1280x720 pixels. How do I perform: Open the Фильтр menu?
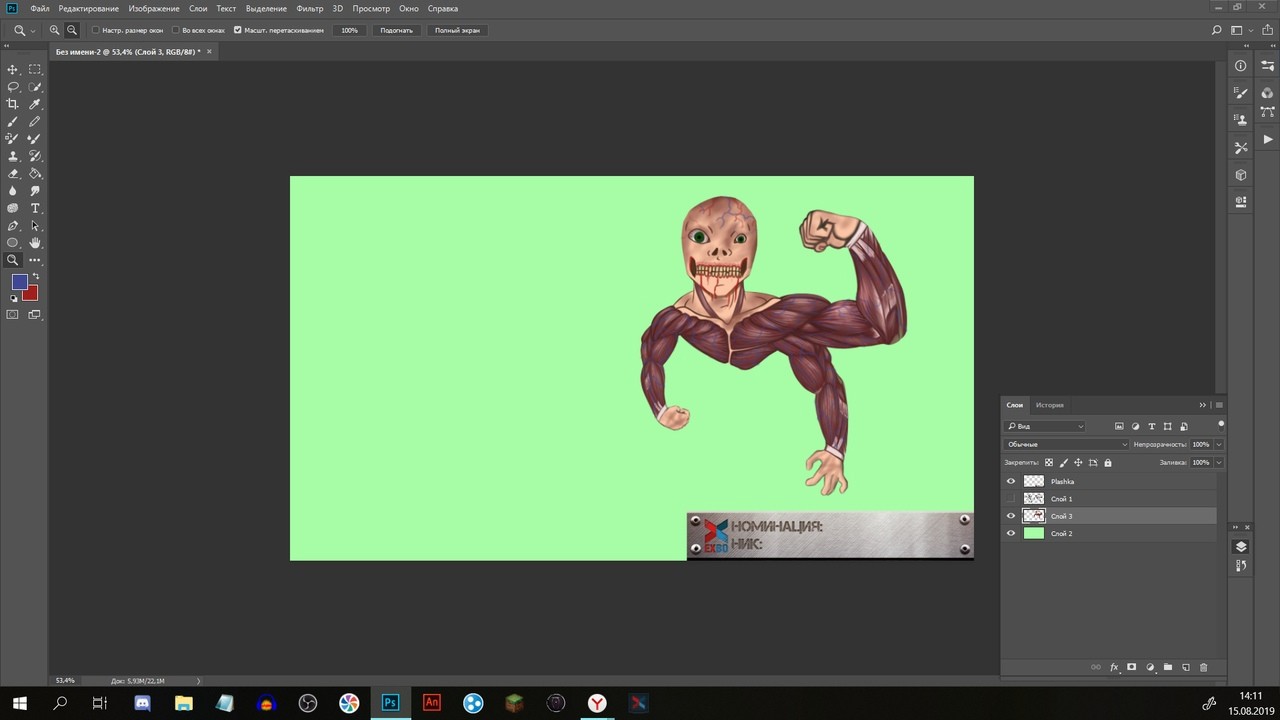pyautogui.click(x=310, y=8)
